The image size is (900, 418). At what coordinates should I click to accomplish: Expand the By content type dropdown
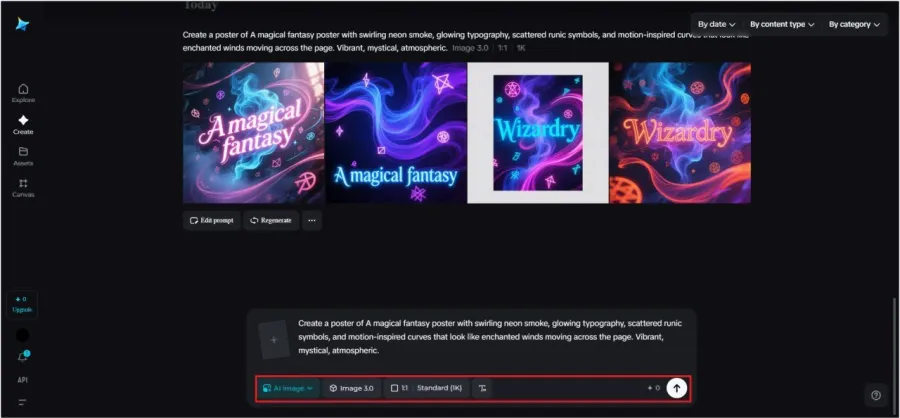[x=781, y=23]
